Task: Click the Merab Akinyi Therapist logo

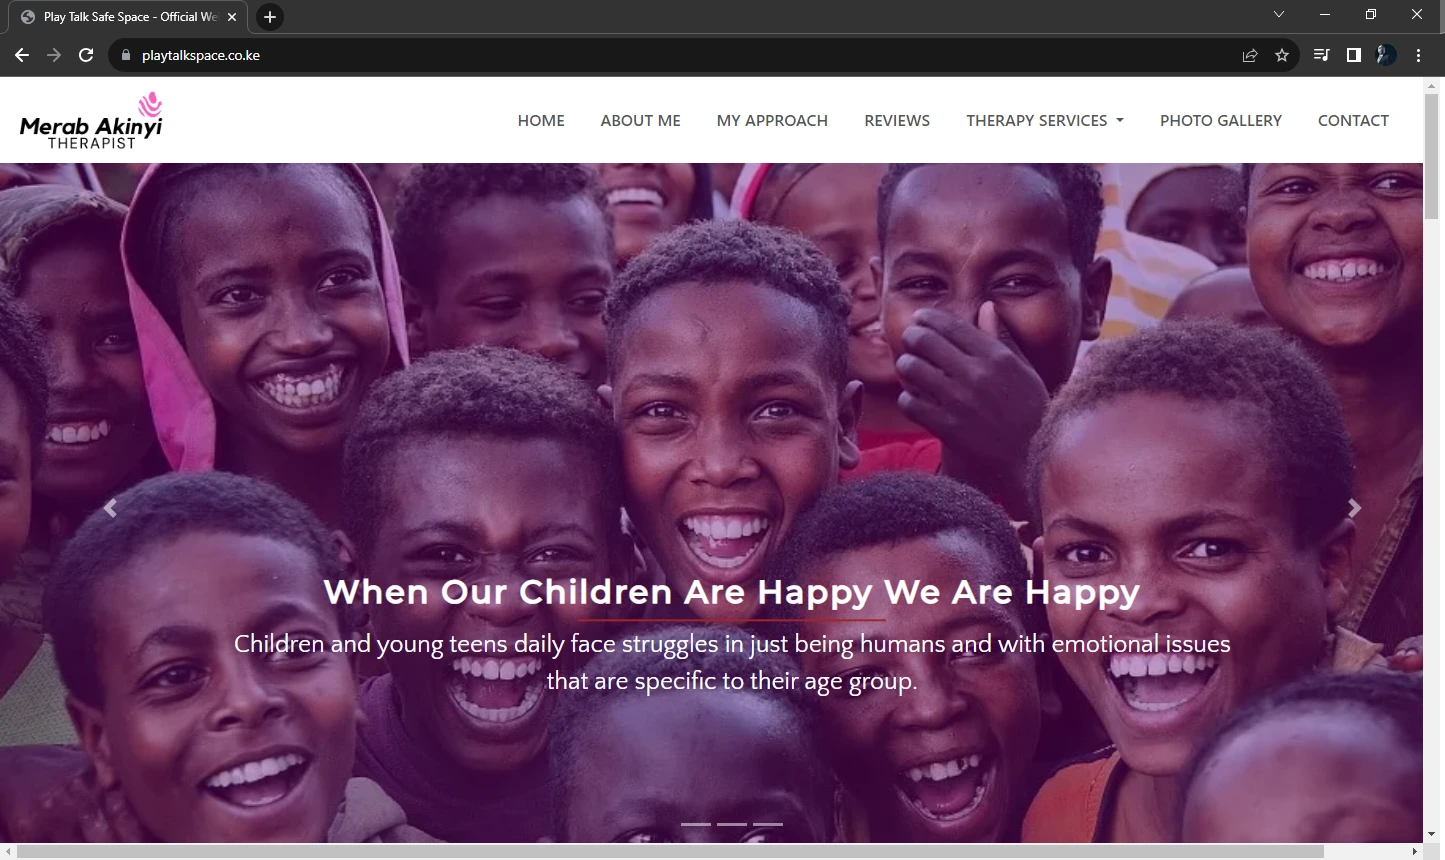Action: click(91, 121)
